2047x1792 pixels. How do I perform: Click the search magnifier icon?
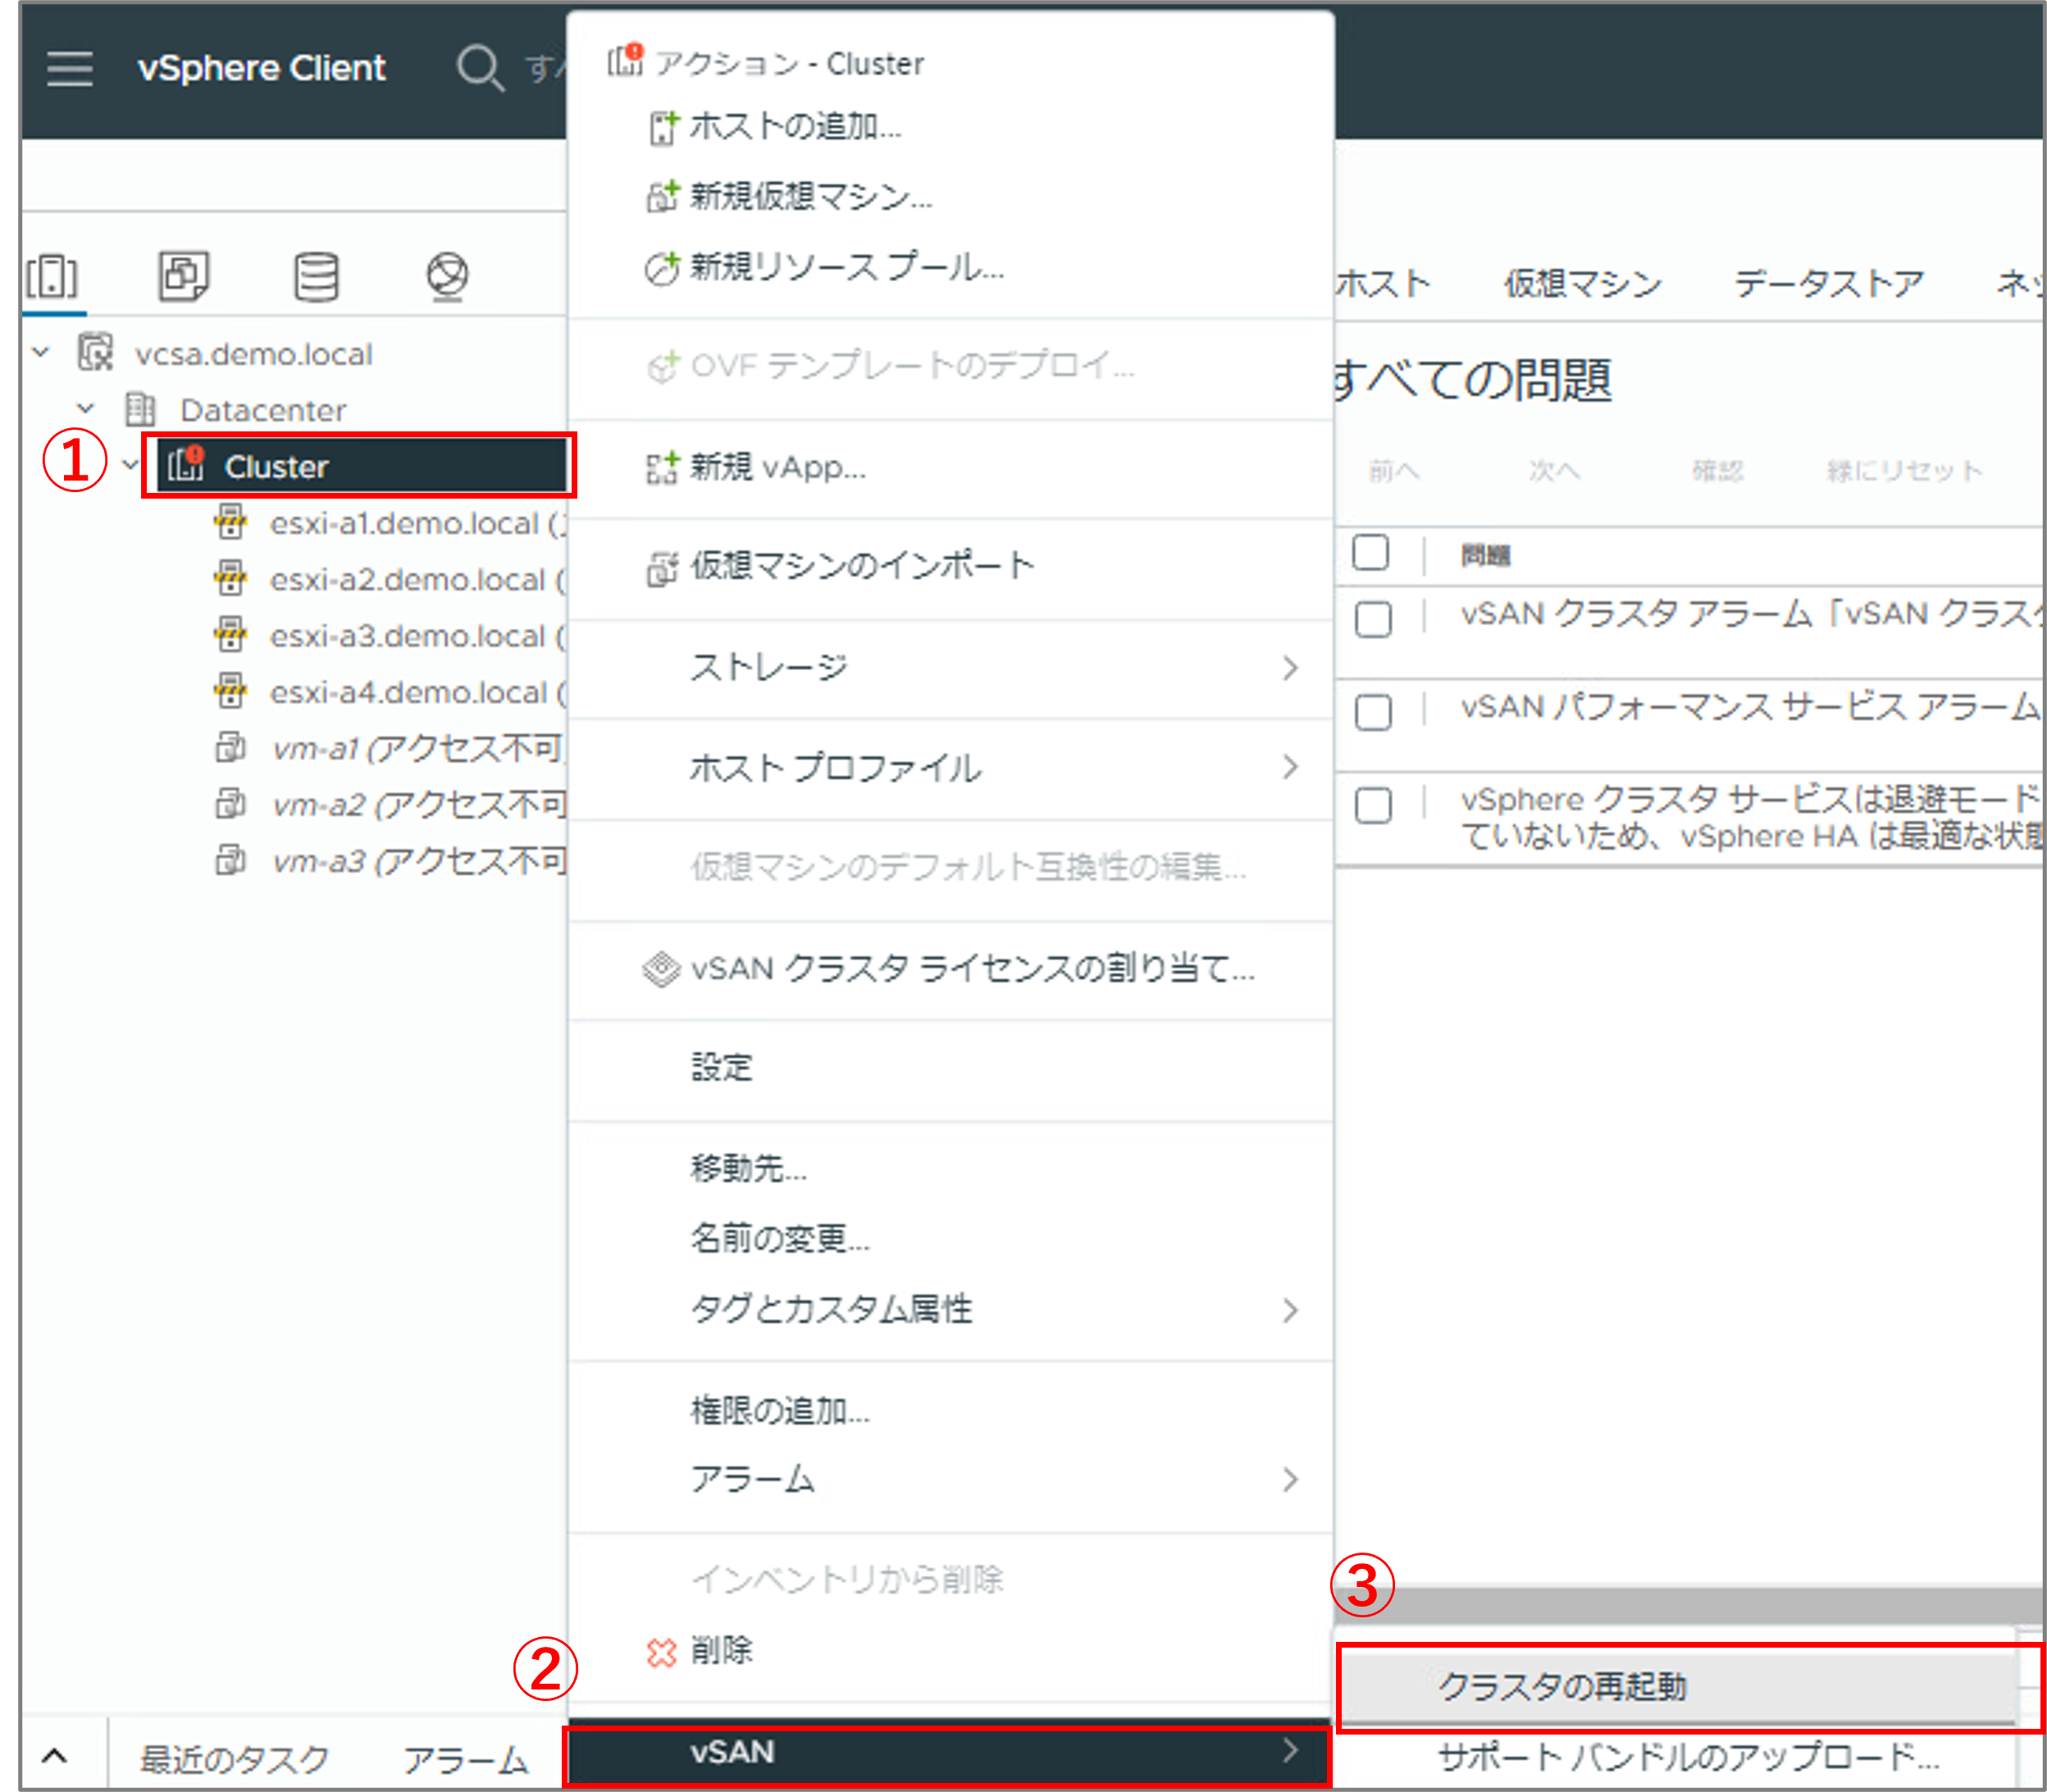pyautogui.click(x=480, y=68)
